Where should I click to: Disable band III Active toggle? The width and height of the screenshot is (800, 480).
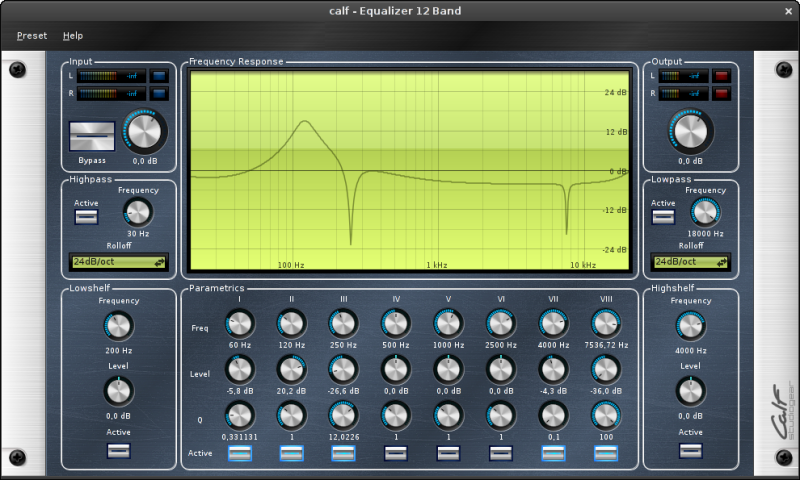coord(343,453)
